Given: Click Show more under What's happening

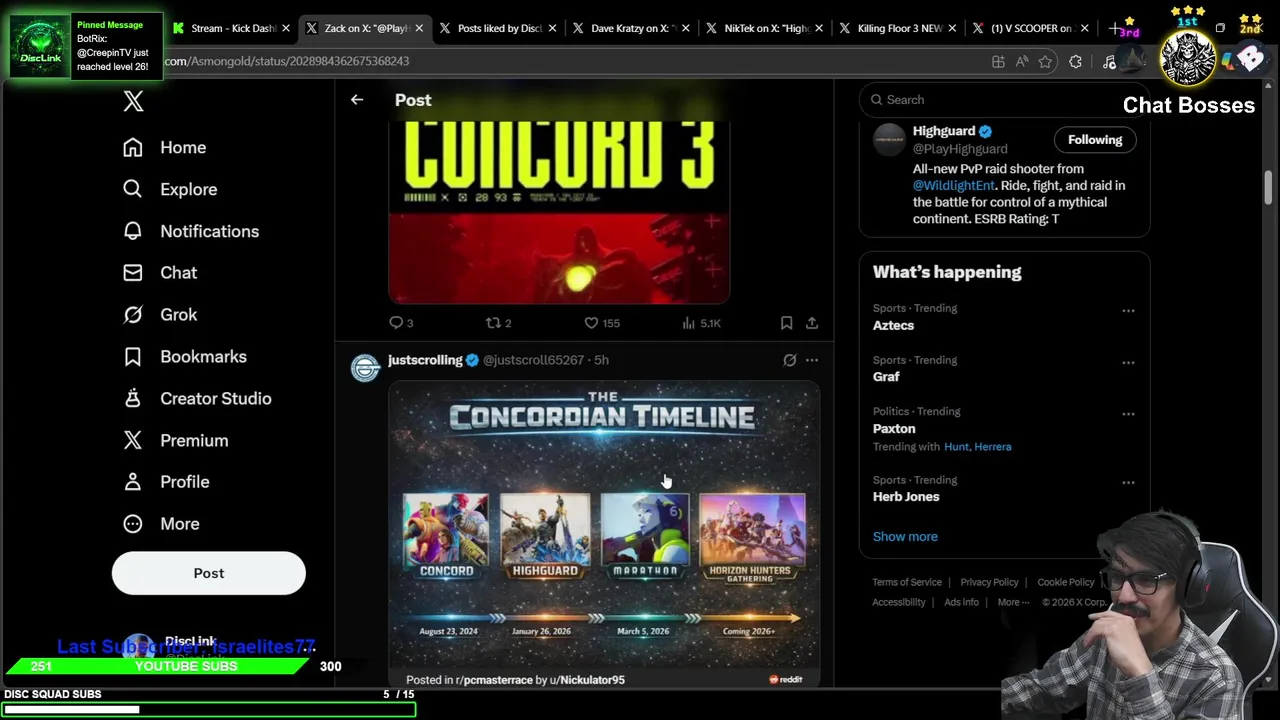Looking at the screenshot, I should tap(905, 536).
